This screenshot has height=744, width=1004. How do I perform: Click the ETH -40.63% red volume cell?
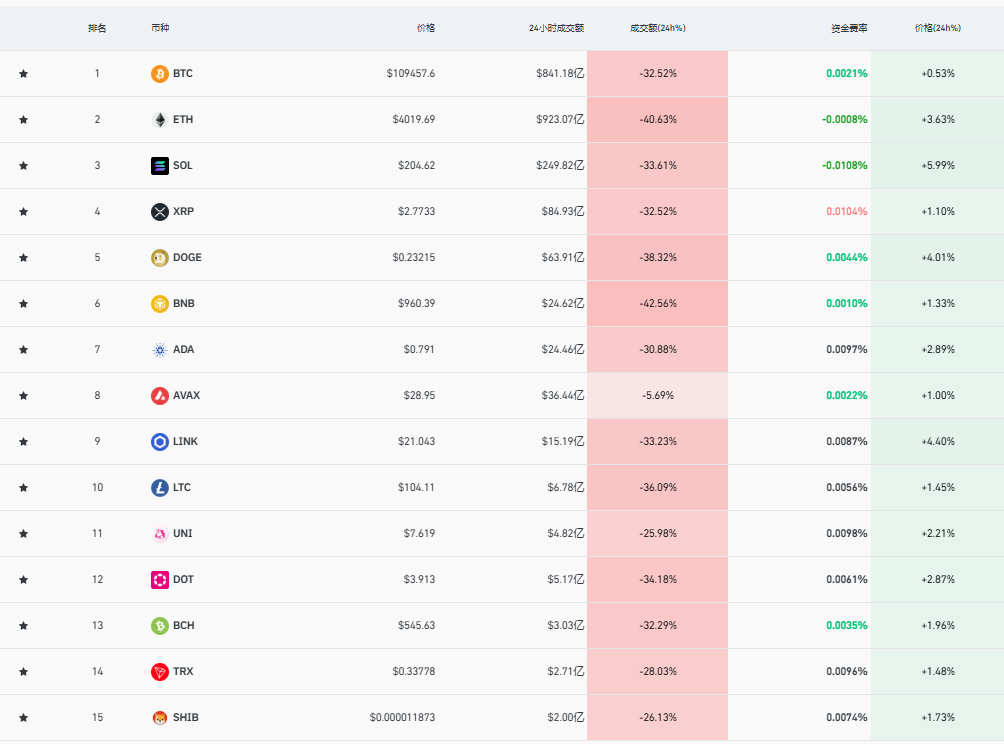tap(657, 120)
